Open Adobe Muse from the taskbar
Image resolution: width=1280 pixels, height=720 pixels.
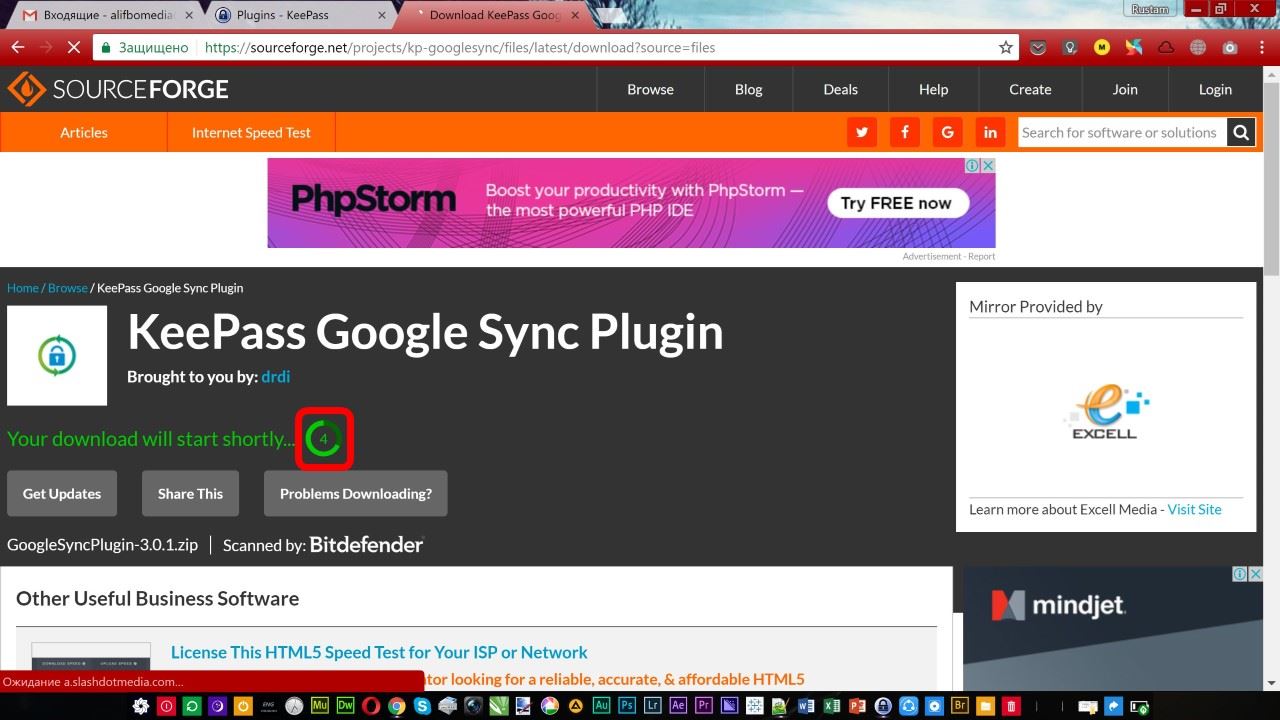(x=320, y=706)
